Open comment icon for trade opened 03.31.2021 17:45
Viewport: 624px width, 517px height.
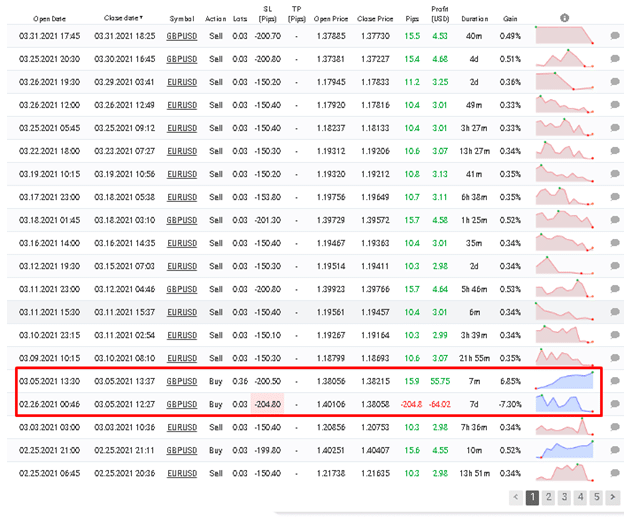pyautogui.click(x=614, y=36)
